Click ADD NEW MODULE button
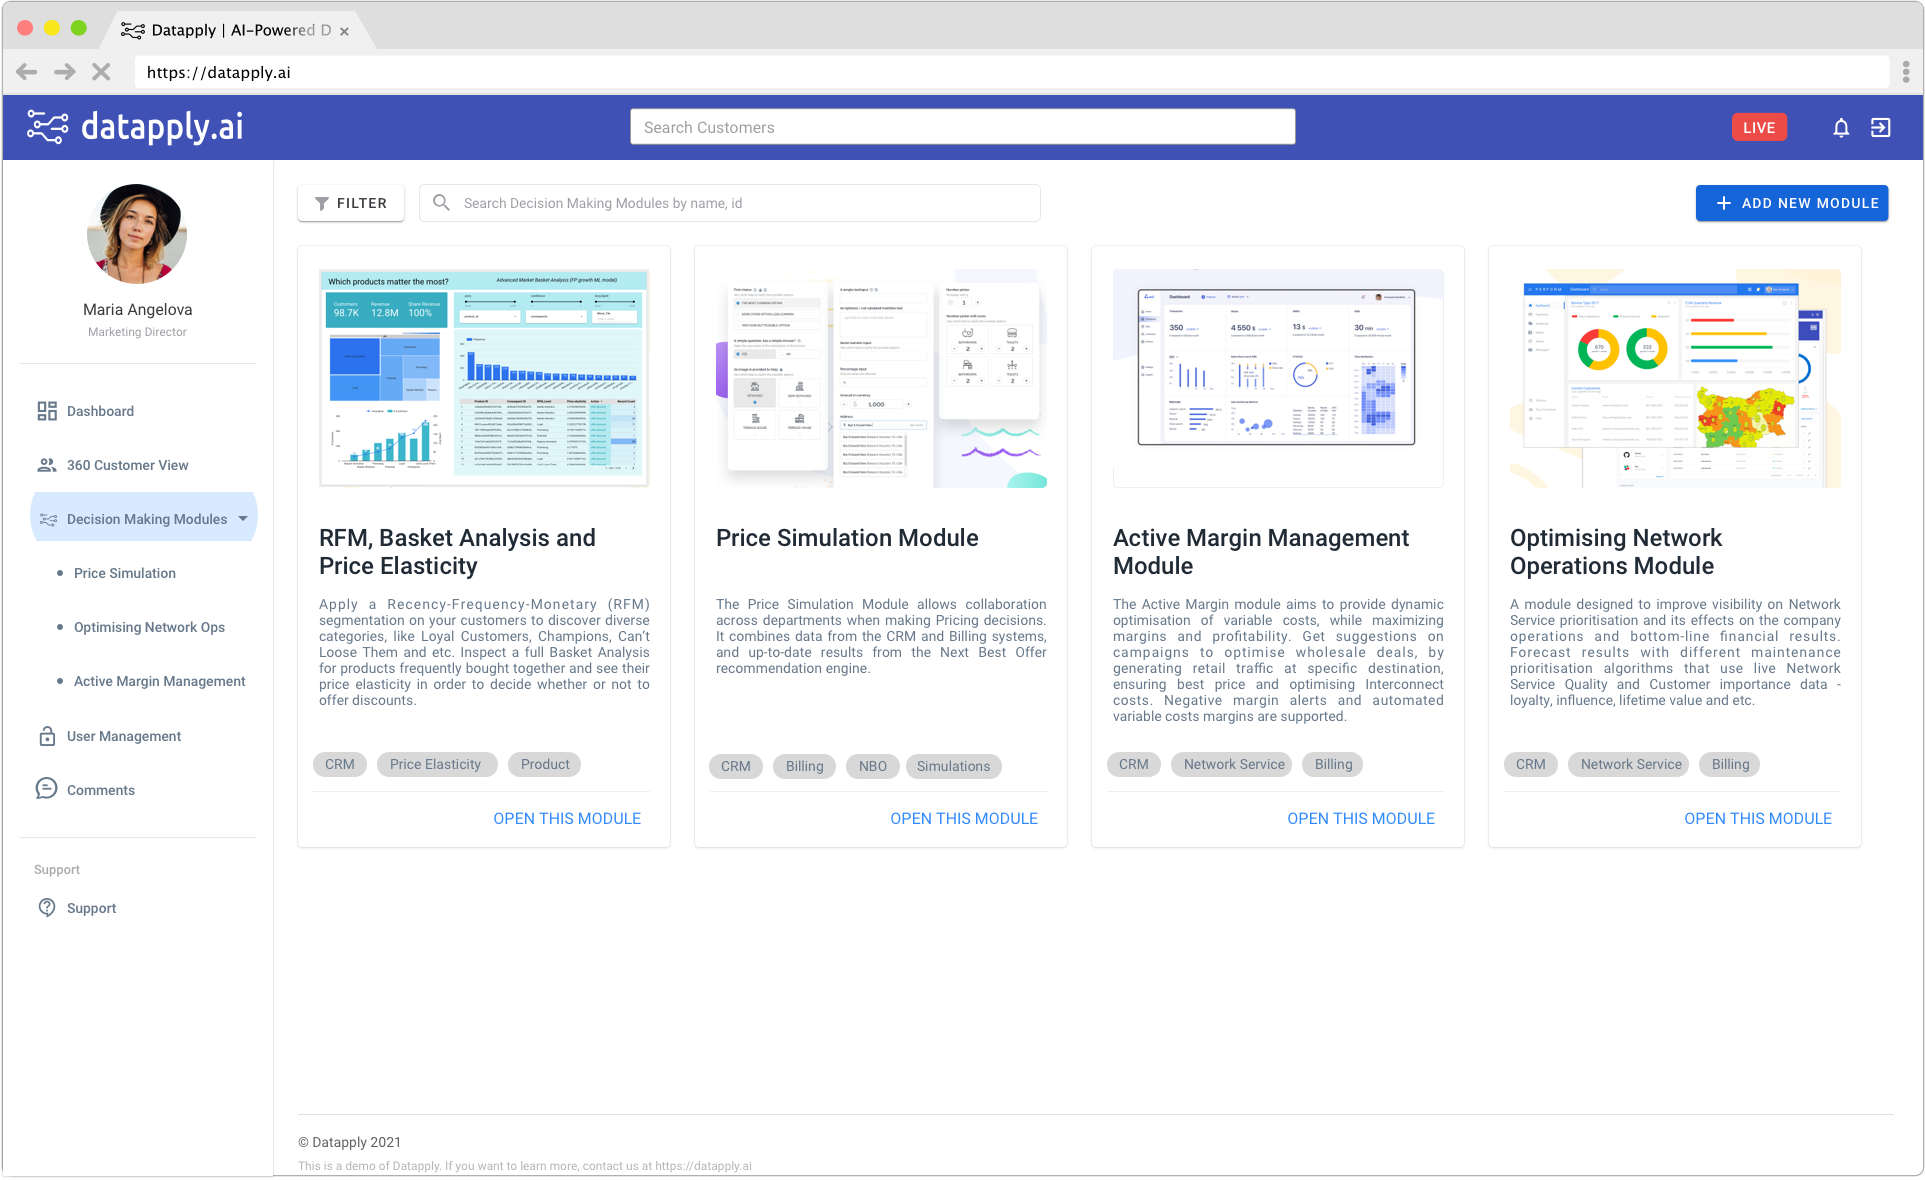Viewport: 1925px width, 1180px height. pyautogui.click(x=1792, y=203)
